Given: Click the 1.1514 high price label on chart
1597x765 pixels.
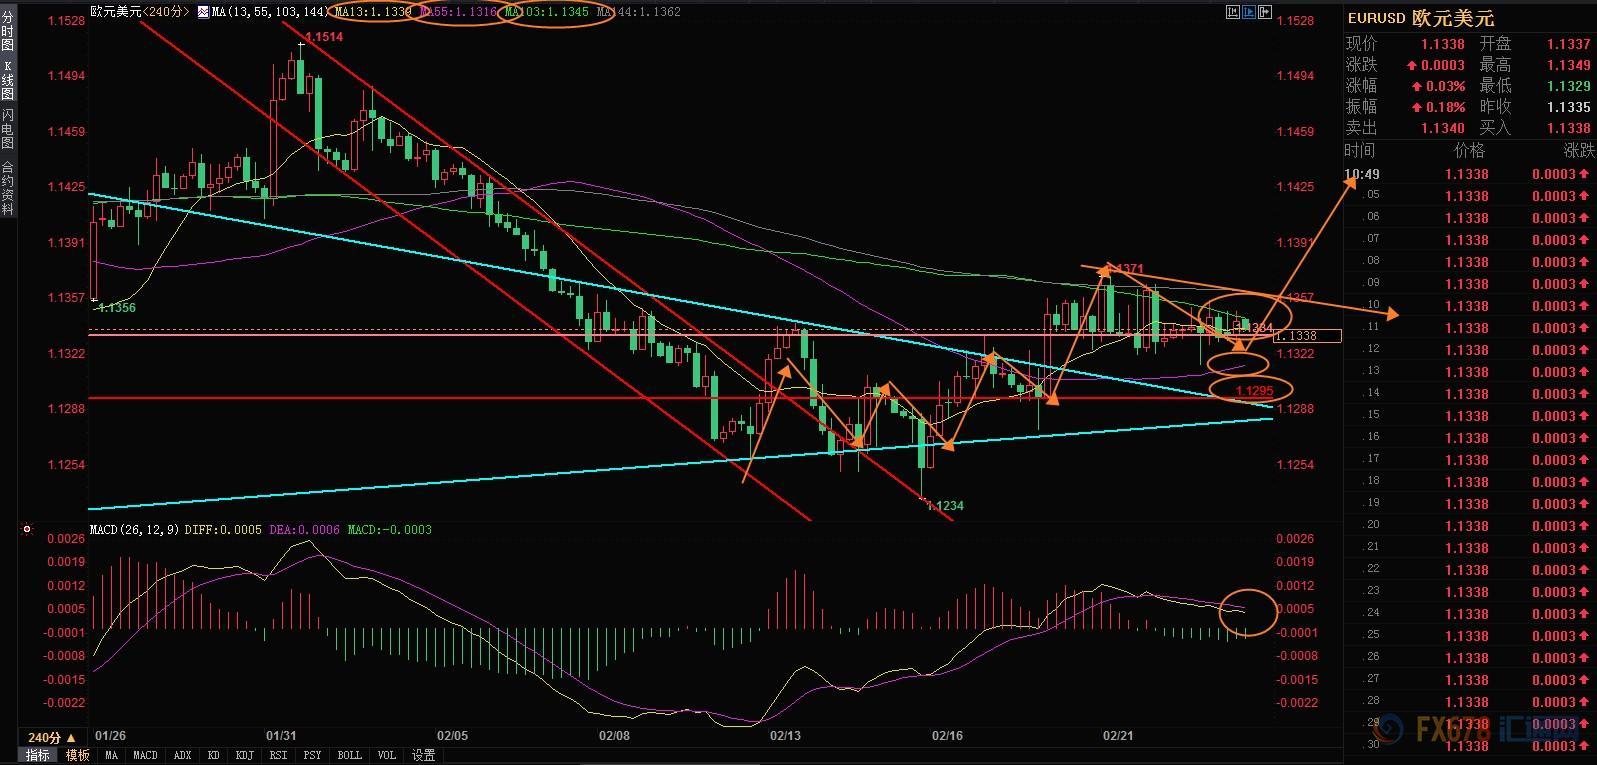Looking at the screenshot, I should pyautogui.click(x=324, y=36).
